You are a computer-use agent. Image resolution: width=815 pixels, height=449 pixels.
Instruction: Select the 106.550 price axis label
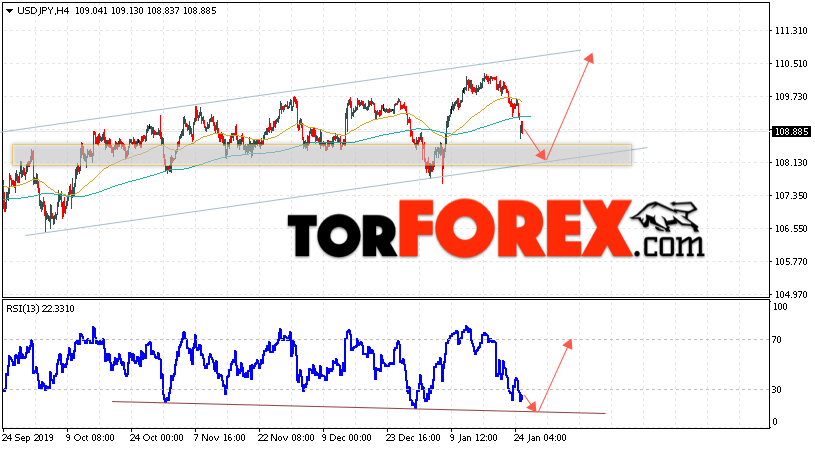click(791, 229)
